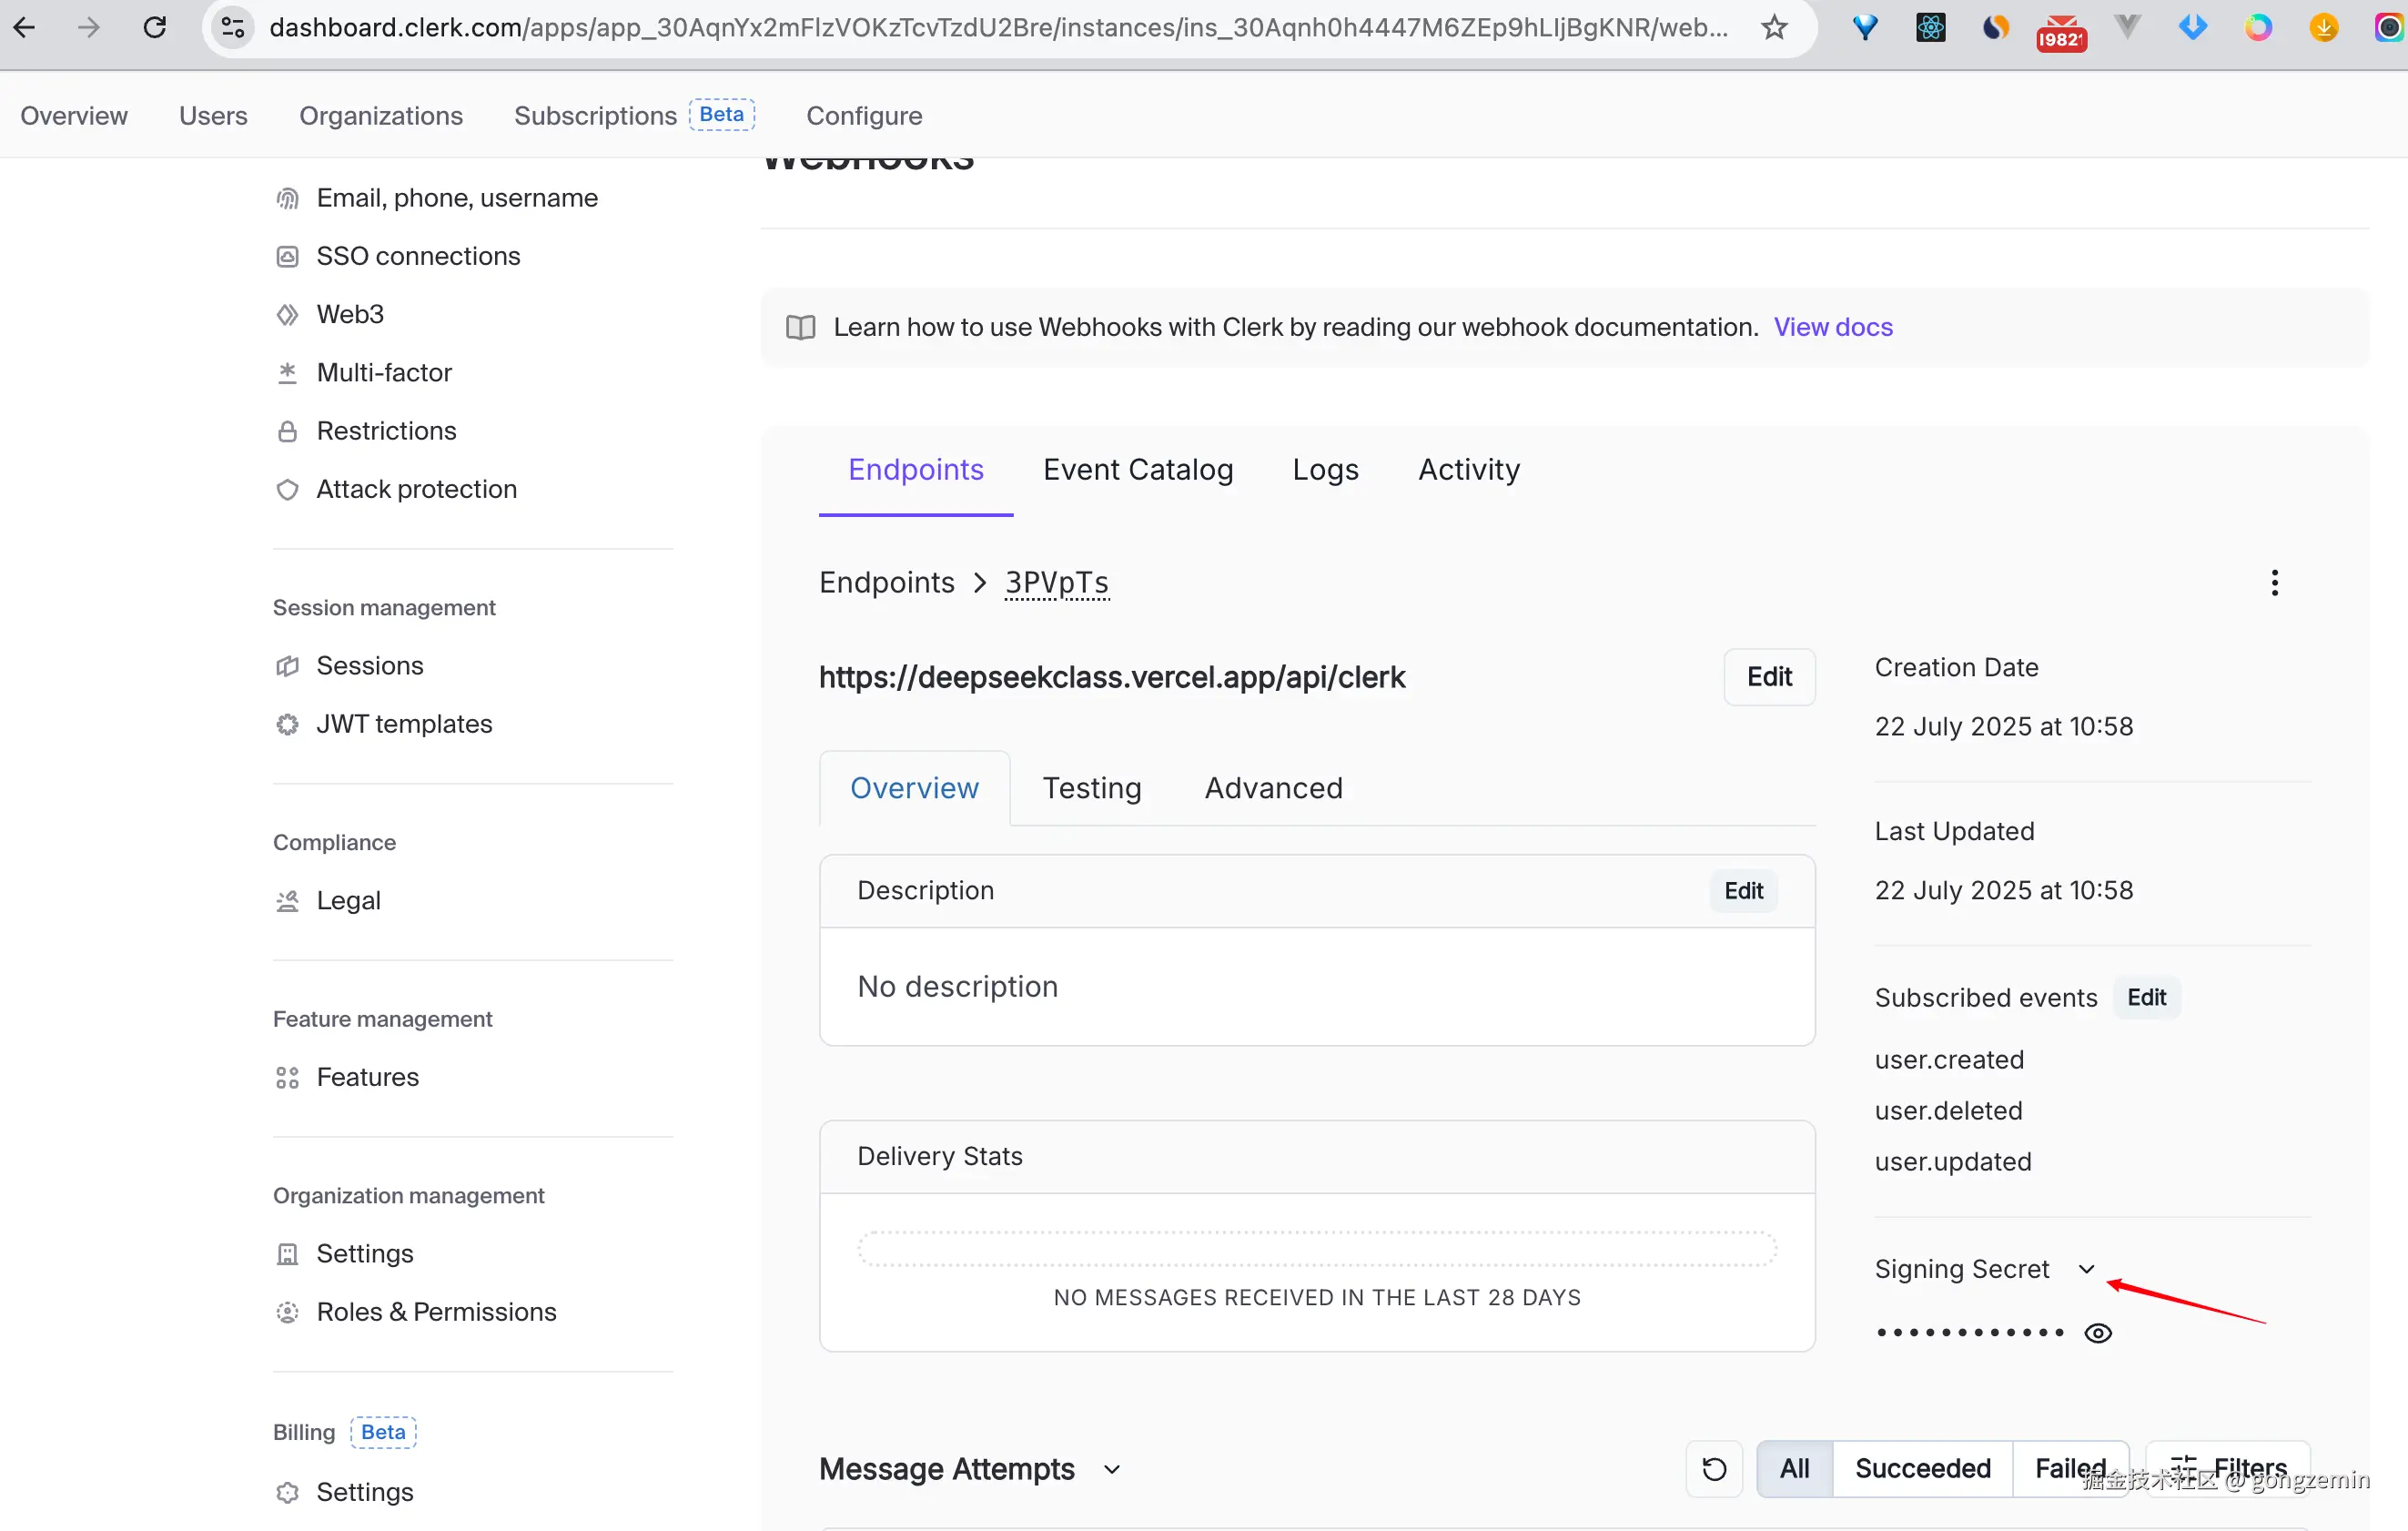This screenshot has height=1531, width=2408.
Task: Click the Attack protection shield icon
Action: [x=287, y=489]
